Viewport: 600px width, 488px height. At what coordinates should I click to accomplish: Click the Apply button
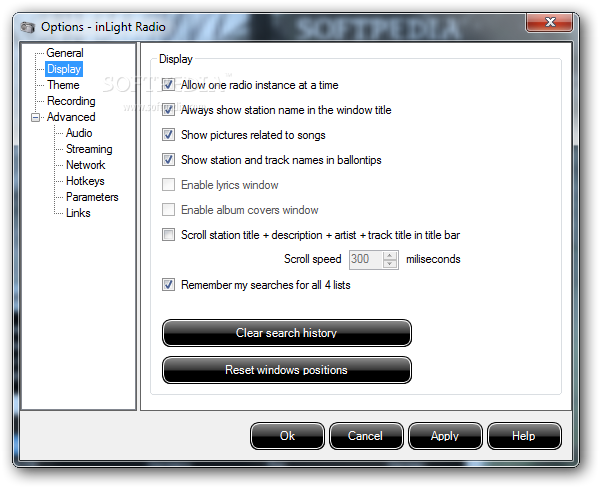[x=445, y=436]
